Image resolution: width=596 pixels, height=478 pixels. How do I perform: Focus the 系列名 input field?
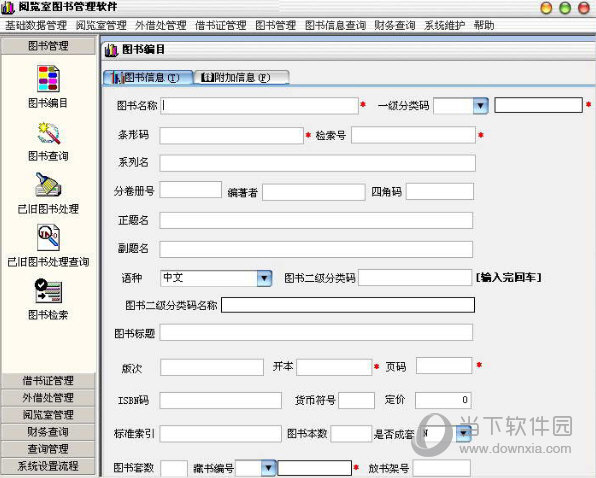pyautogui.click(x=317, y=163)
